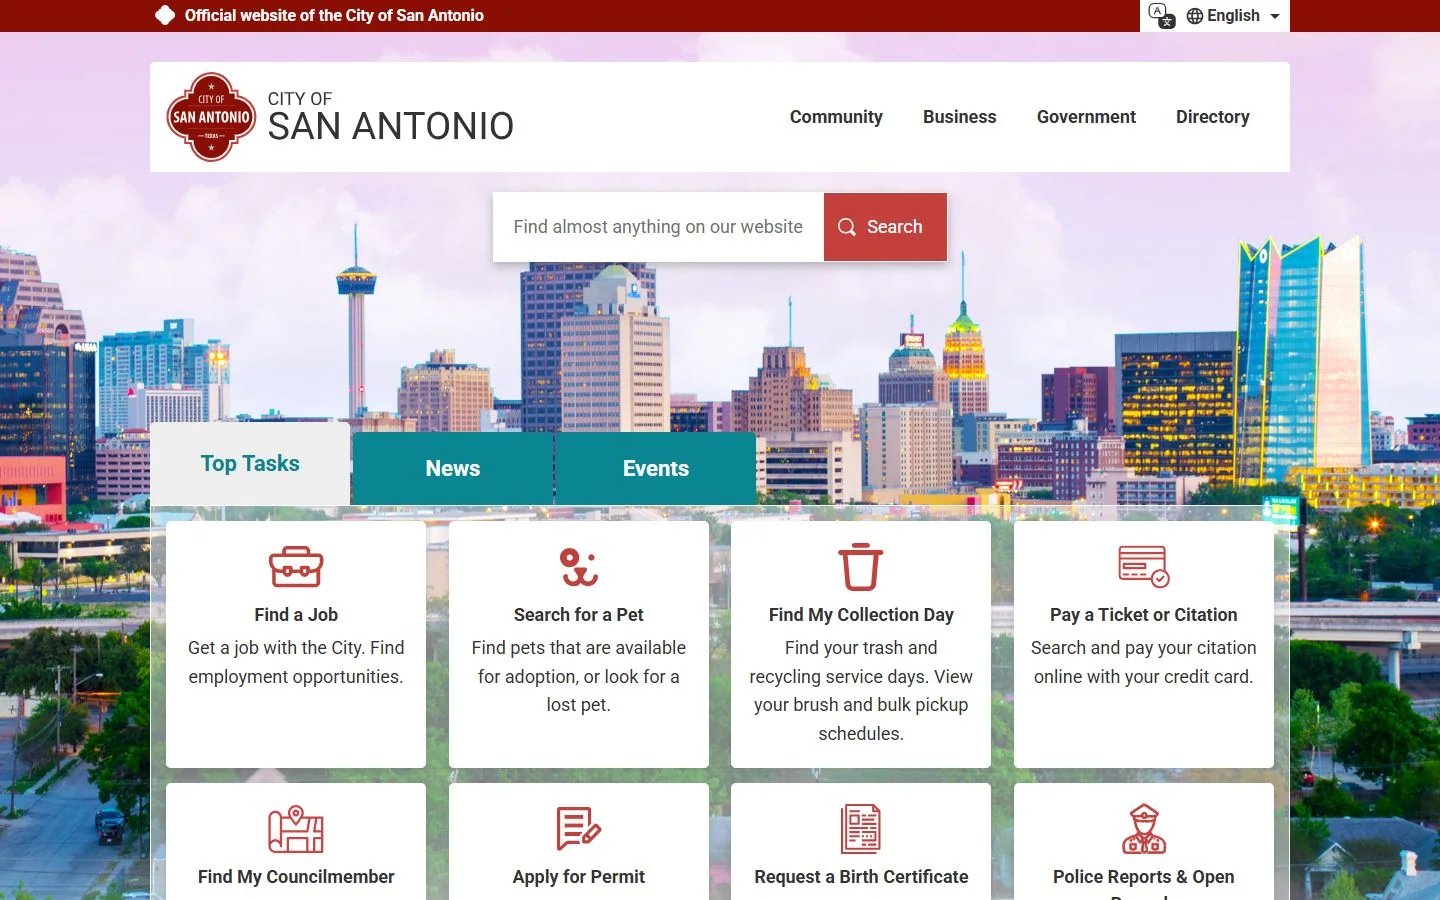The image size is (1440, 900).
Task: Open the Community menu
Action: pyautogui.click(x=836, y=117)
